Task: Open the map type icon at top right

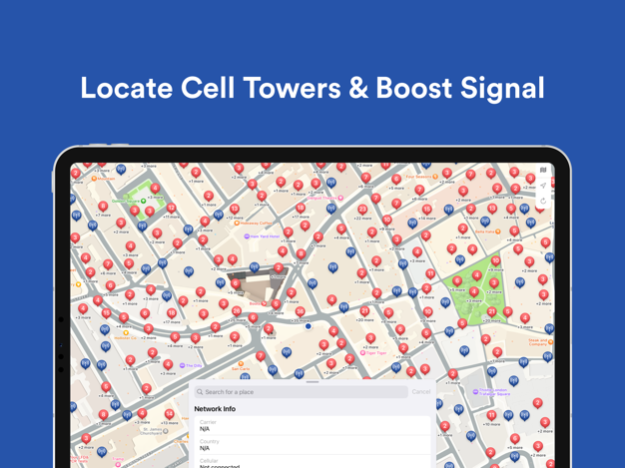Action: click(x=543, y=170)
